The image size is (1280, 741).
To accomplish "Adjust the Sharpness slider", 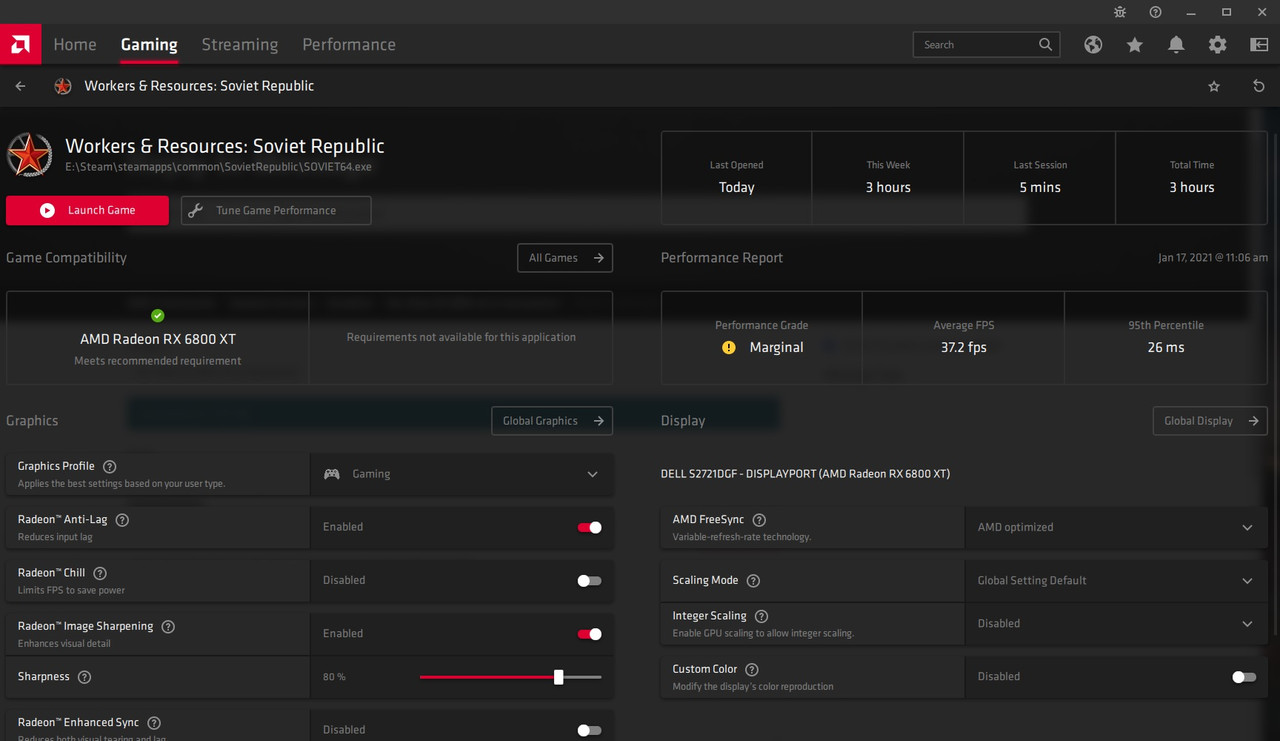I will (x=558, y=677).
